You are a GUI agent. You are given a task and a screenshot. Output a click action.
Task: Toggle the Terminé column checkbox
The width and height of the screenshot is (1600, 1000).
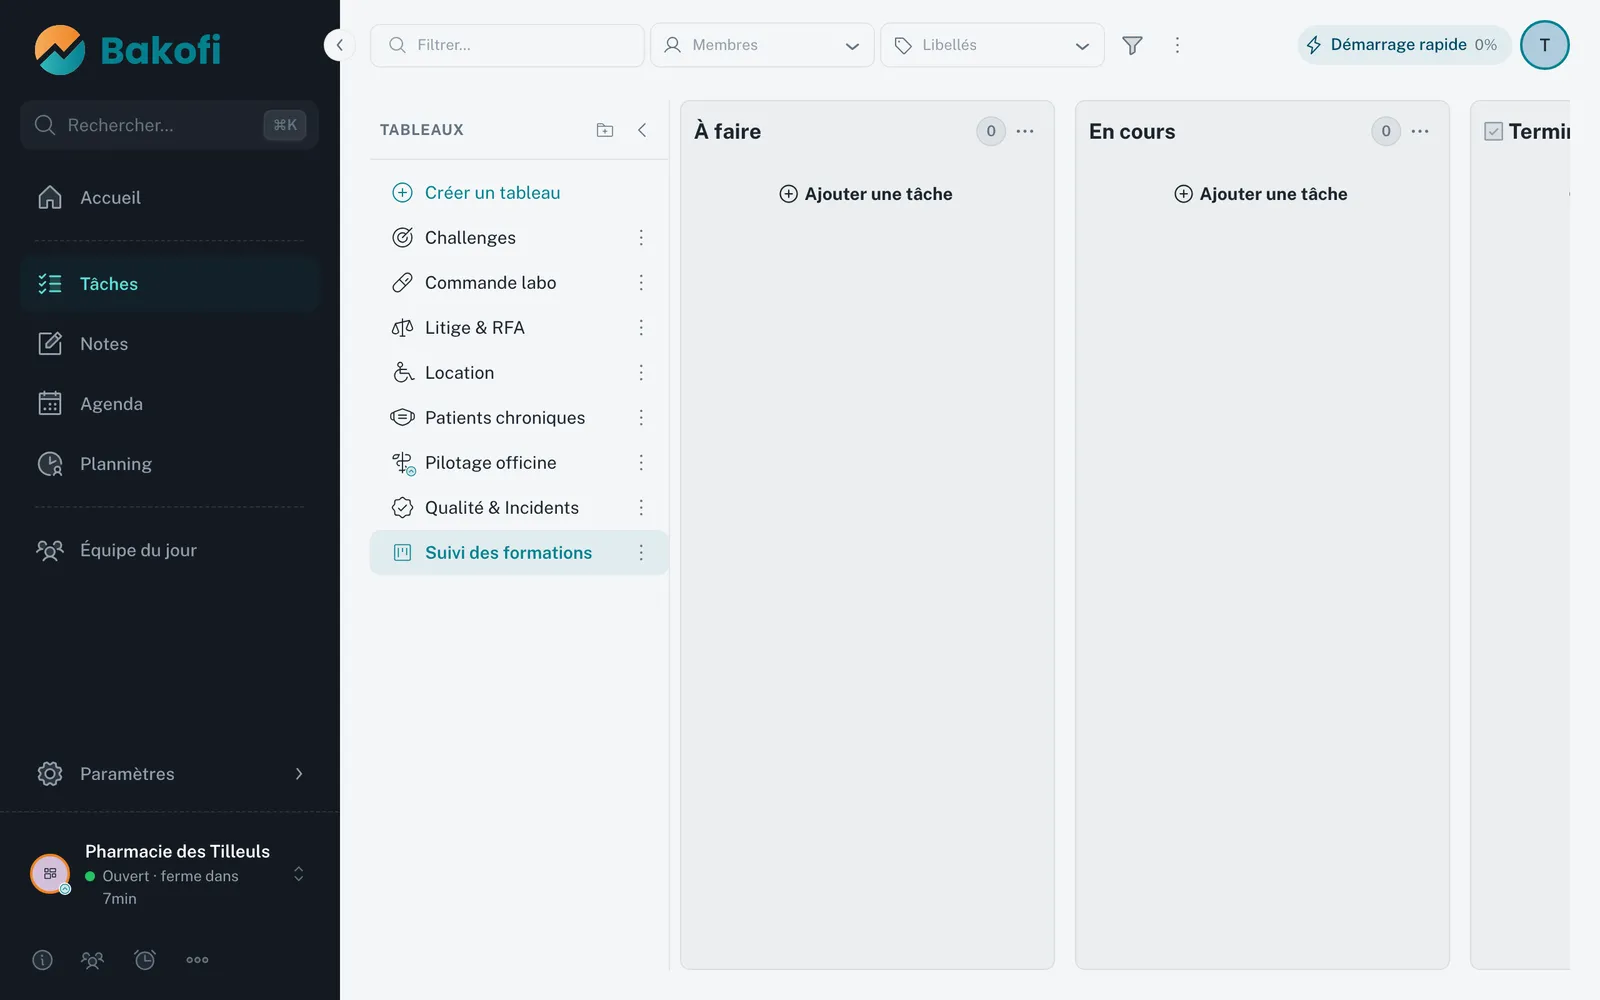tap(1493, 131)
